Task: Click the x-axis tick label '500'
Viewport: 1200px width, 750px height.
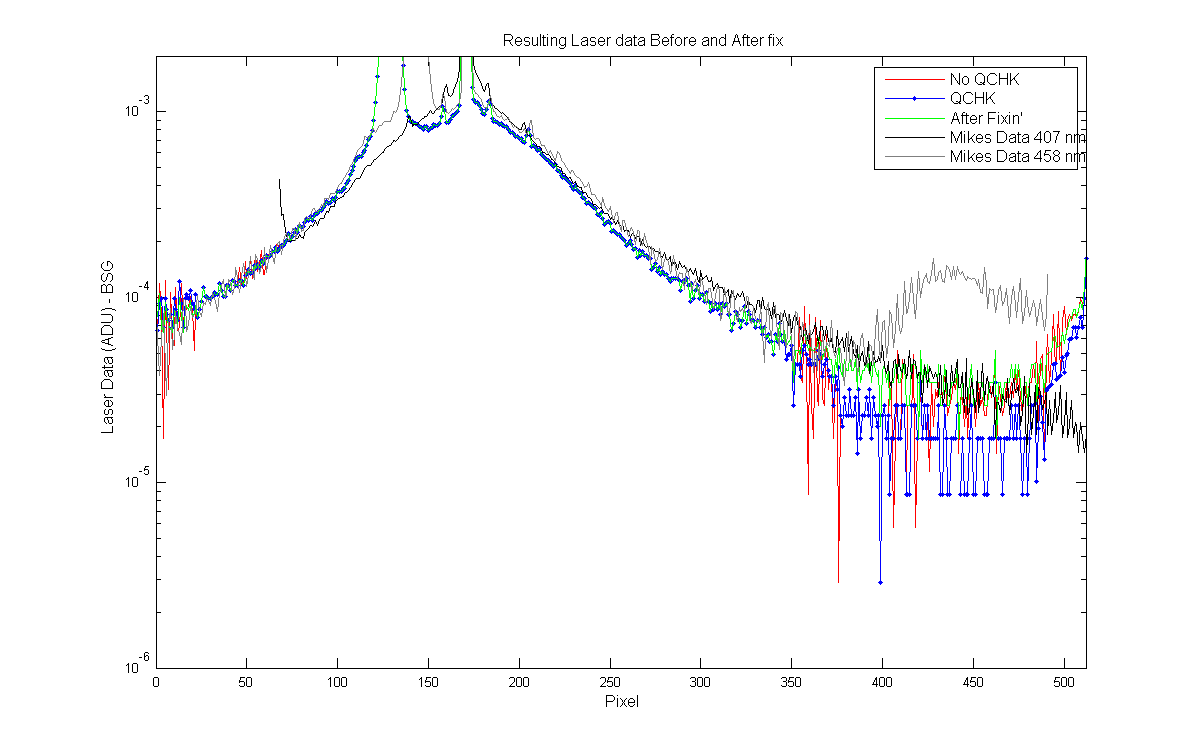Action: pyautogui.click(x=1064, y=684)
